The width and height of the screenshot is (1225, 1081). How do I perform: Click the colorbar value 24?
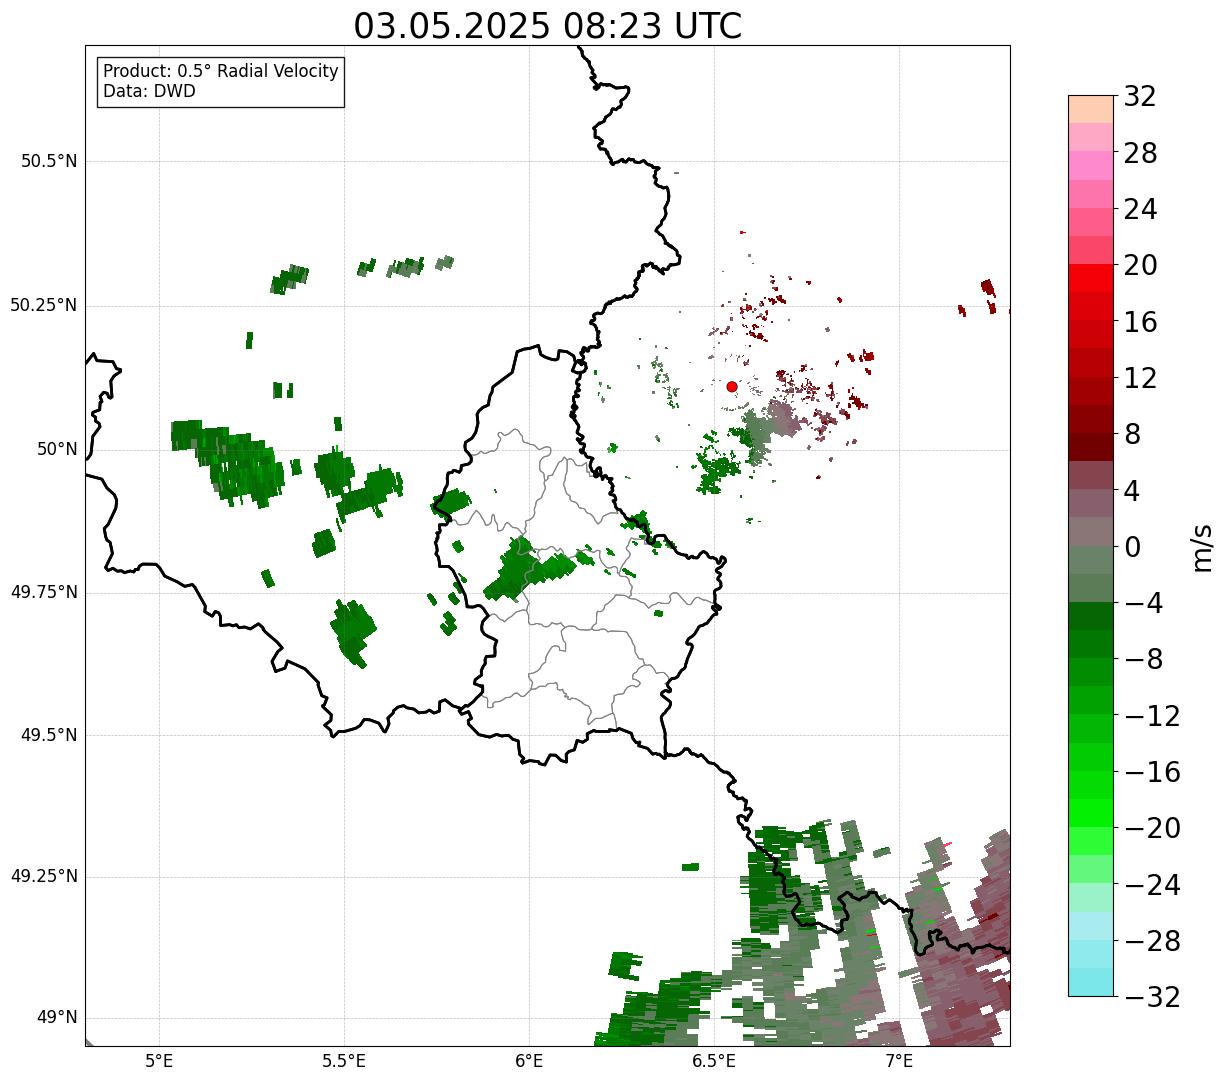click(1140, 209)
